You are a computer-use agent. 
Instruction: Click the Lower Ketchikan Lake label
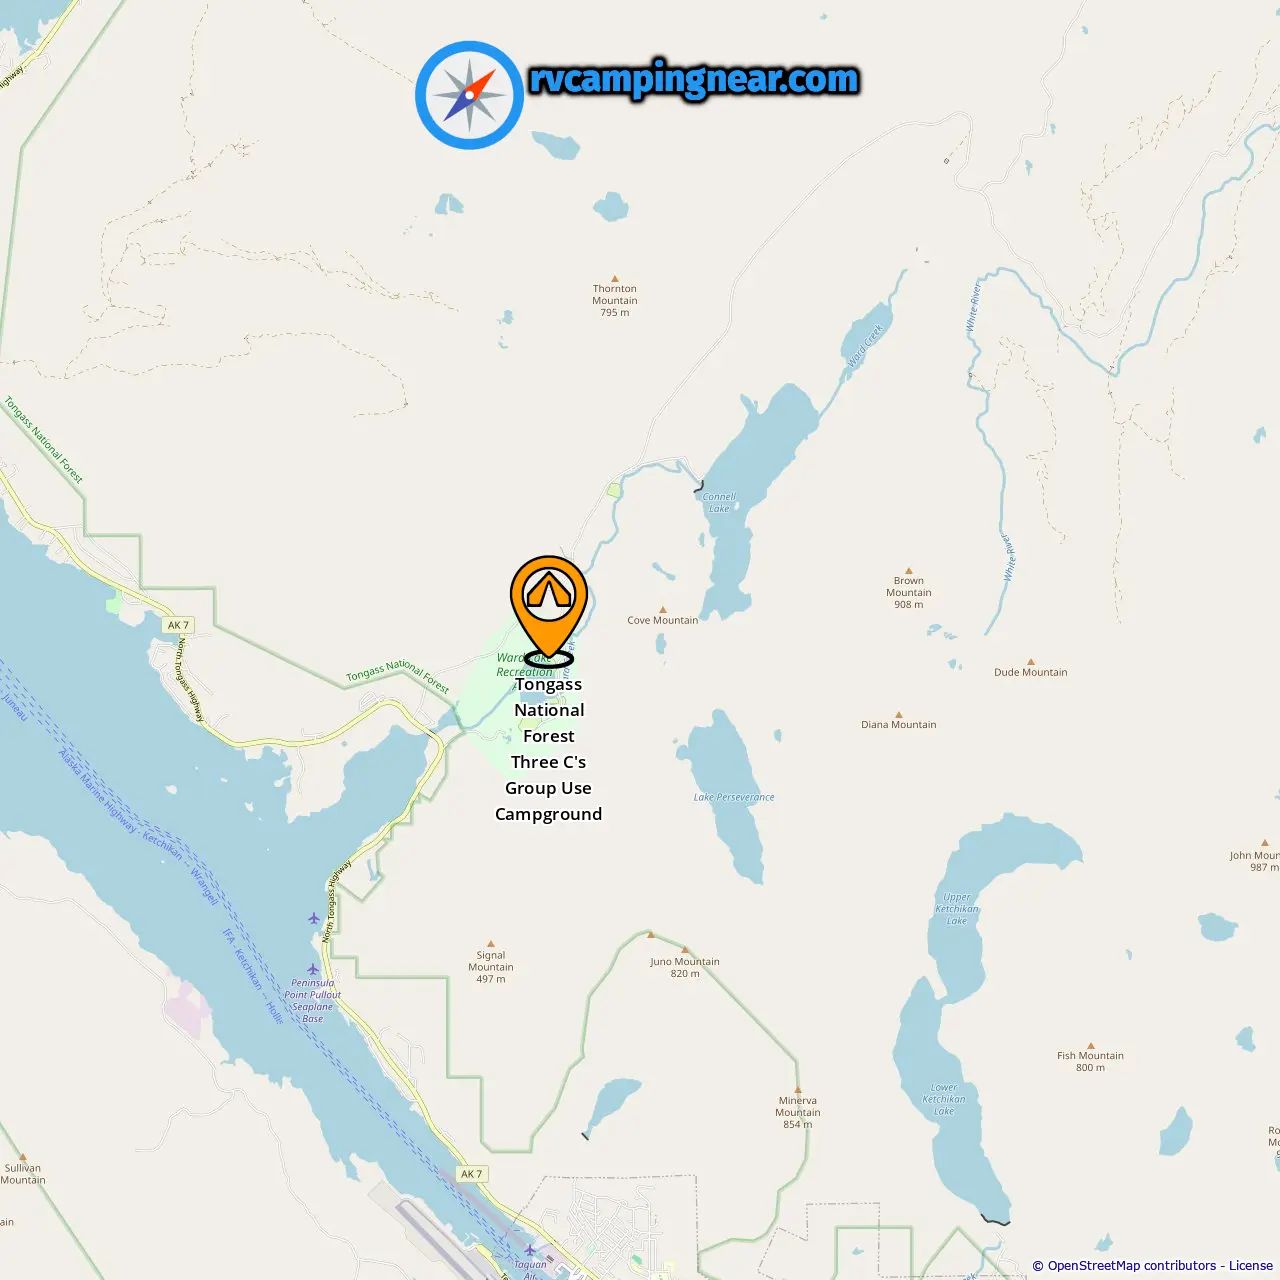point(944,1099)
